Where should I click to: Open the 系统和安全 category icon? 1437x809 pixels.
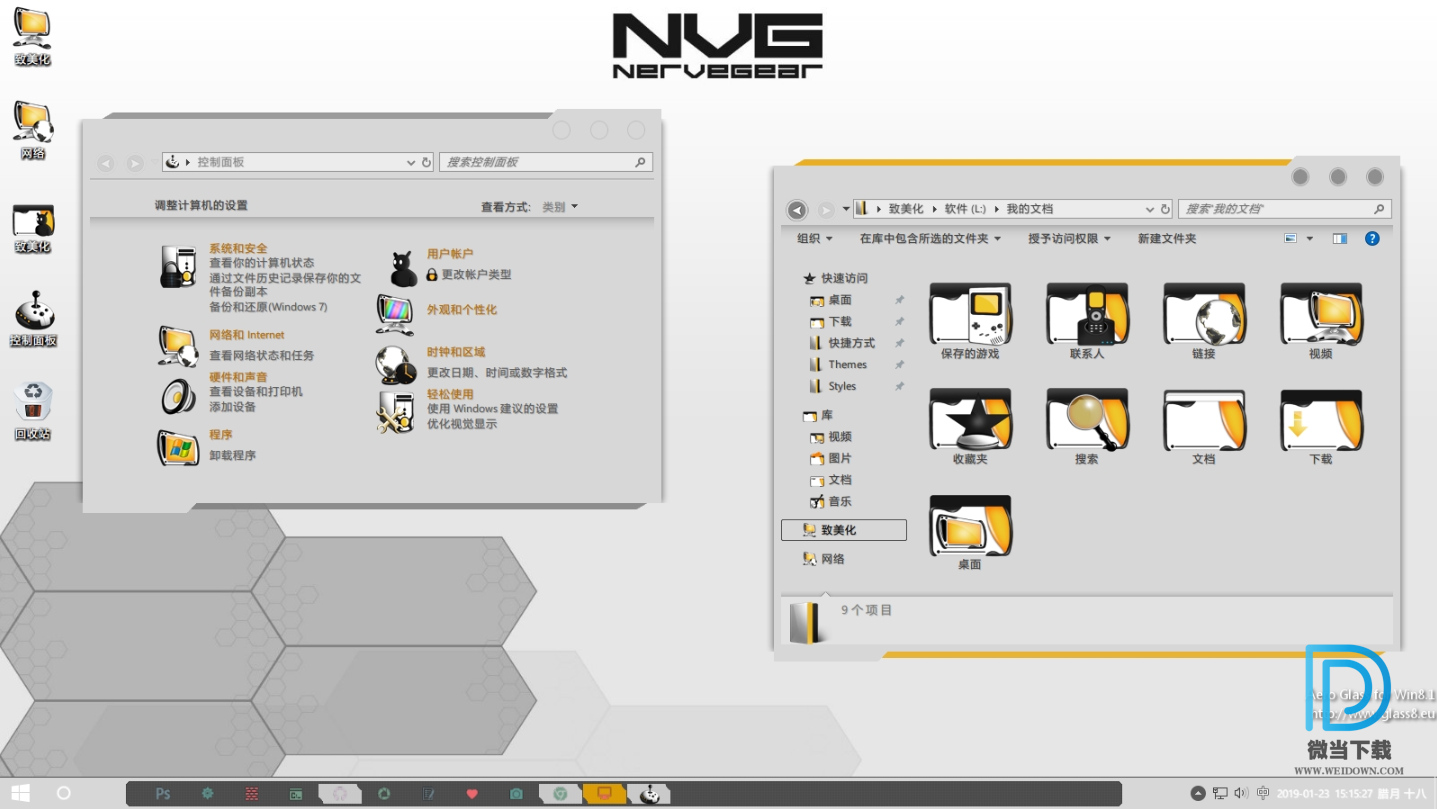(x=177, y=267)
